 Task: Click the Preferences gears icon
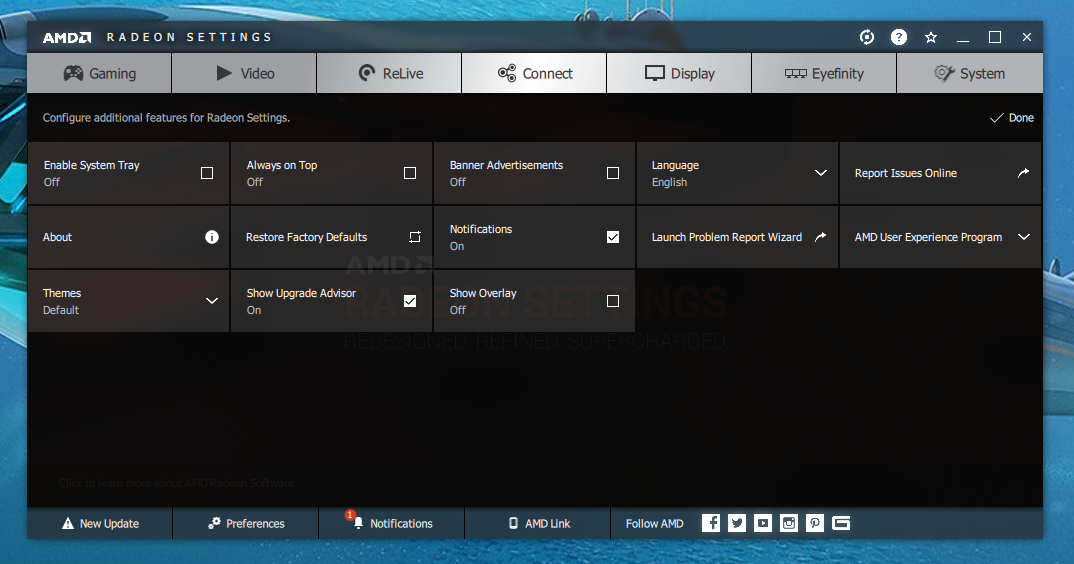coord(214,523)
